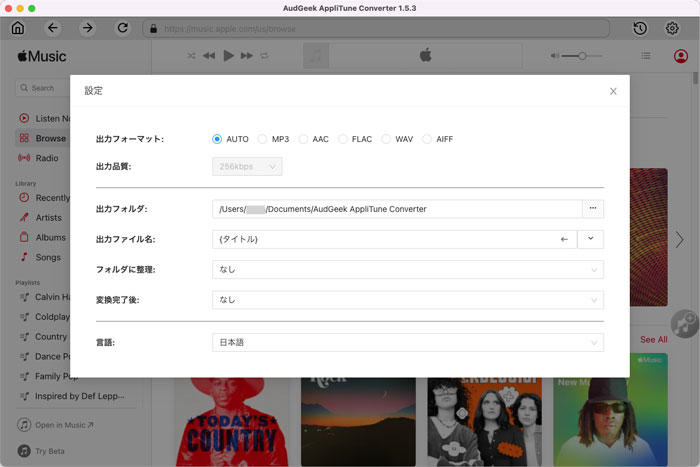Image resolution: width=700 pixels, height=467 pixels.
Task: Adjust the volume slider
Action: (x=582, y=56)
